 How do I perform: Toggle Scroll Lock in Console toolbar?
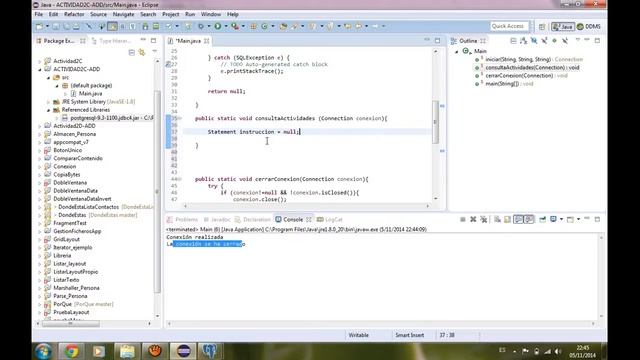click(507, 219)
